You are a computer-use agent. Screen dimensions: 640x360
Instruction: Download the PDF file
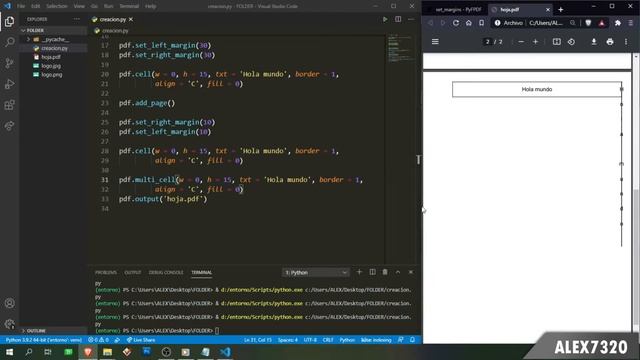(x=594, y=42)
